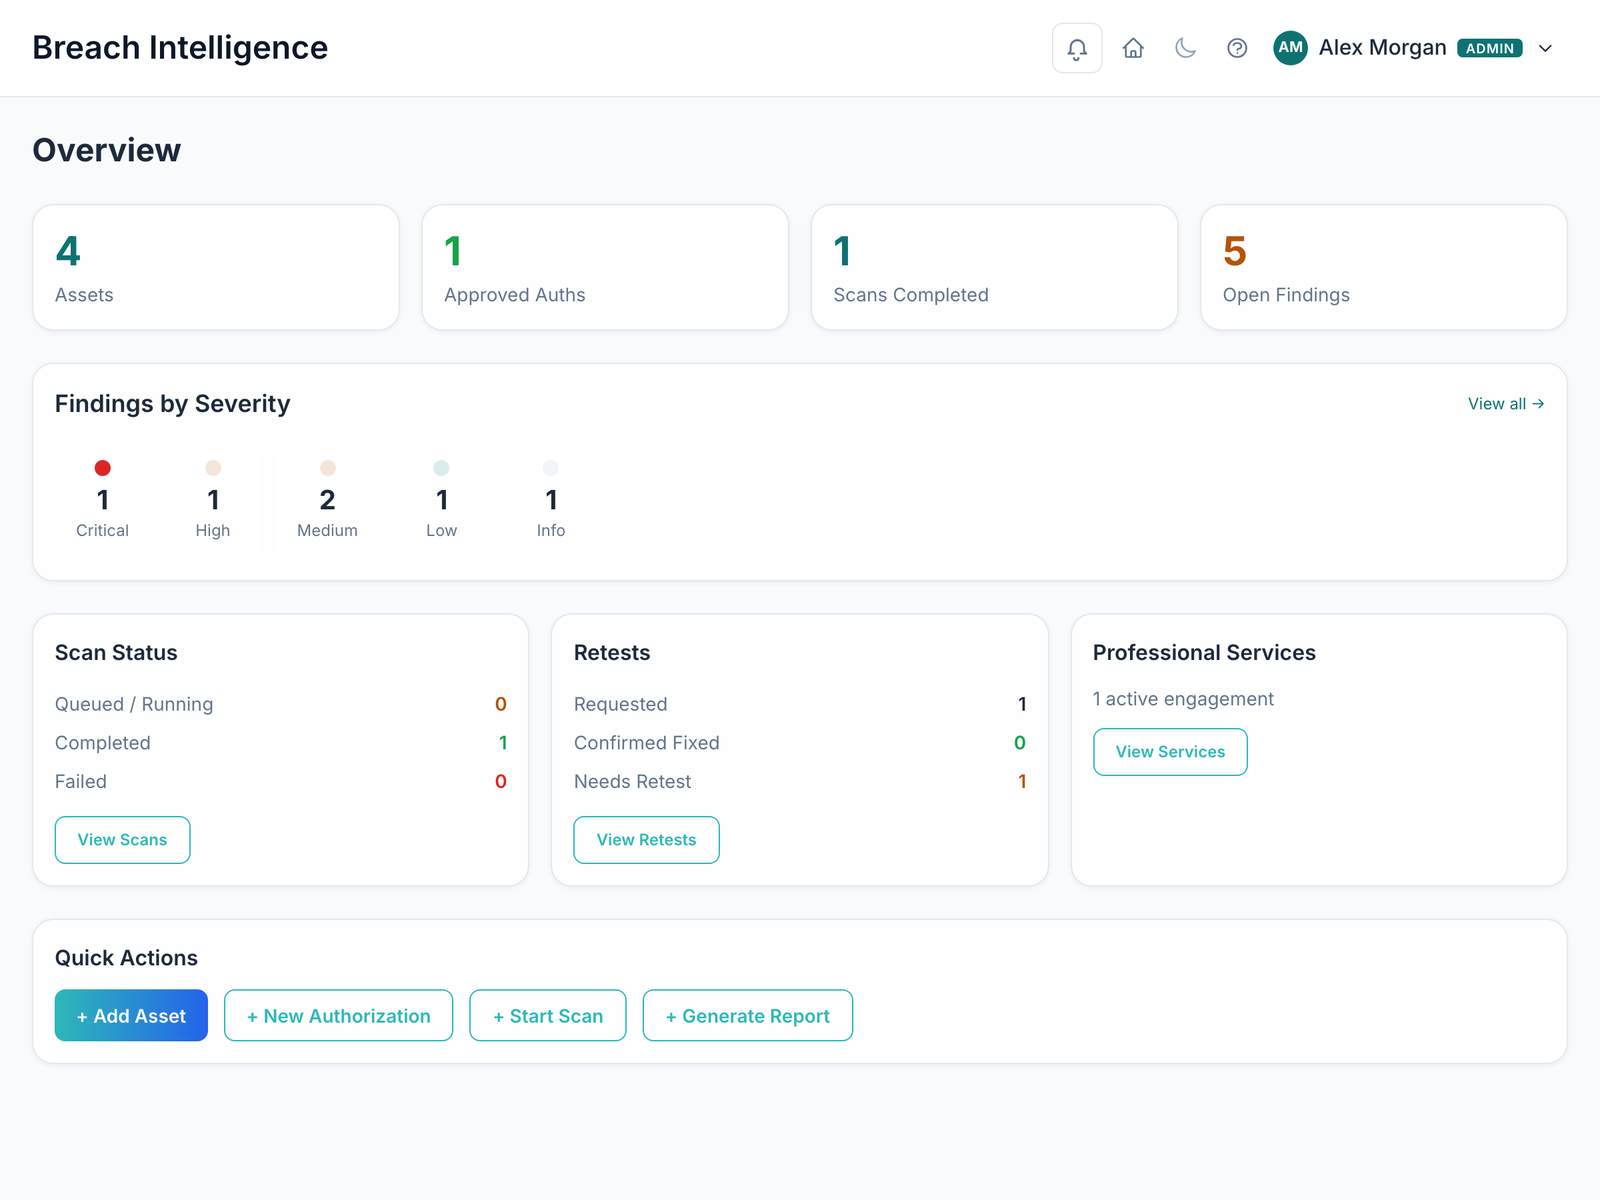
Task: Click the Completed scan status label
Action: point(103,743)
